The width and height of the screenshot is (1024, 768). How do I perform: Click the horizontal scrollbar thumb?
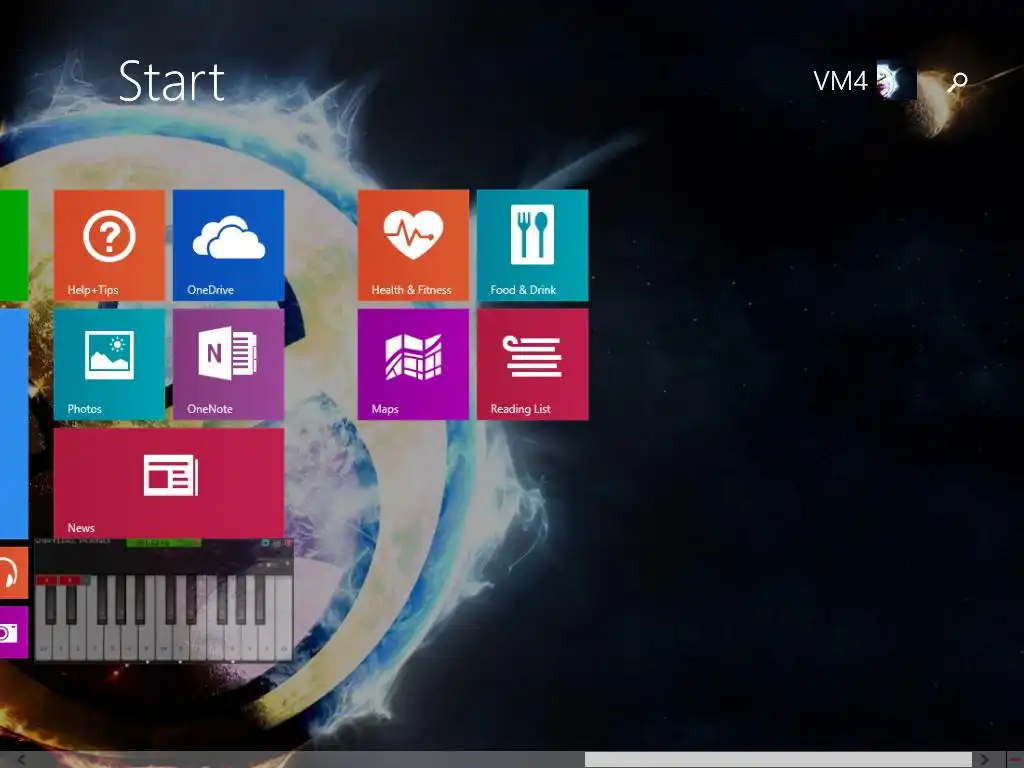(778, 760)
